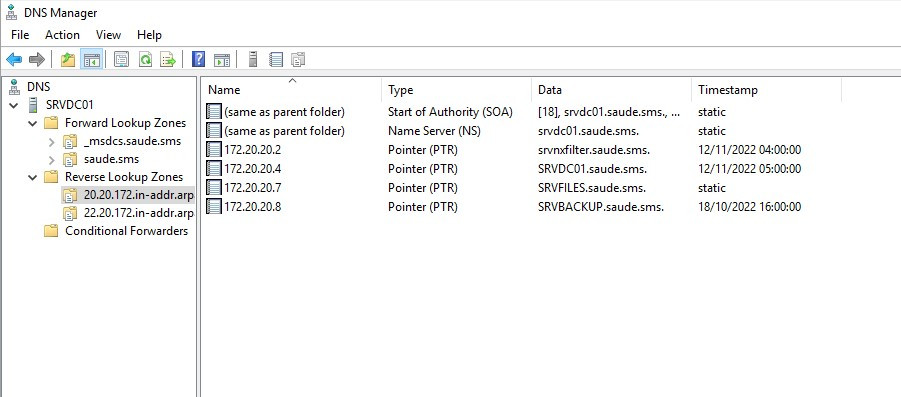Click the Export List icon
This screenshot has width=901, height=397.
tap(168, 59)
